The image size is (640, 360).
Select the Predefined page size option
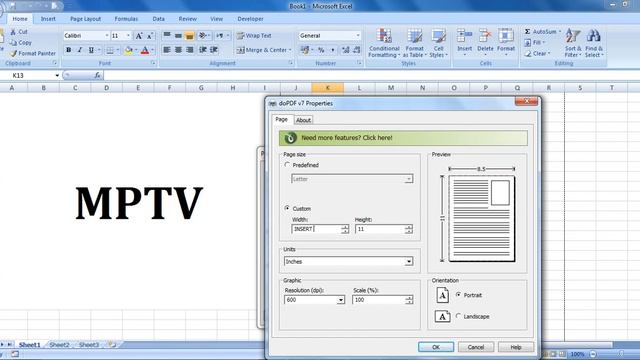[x=287, y=165]
